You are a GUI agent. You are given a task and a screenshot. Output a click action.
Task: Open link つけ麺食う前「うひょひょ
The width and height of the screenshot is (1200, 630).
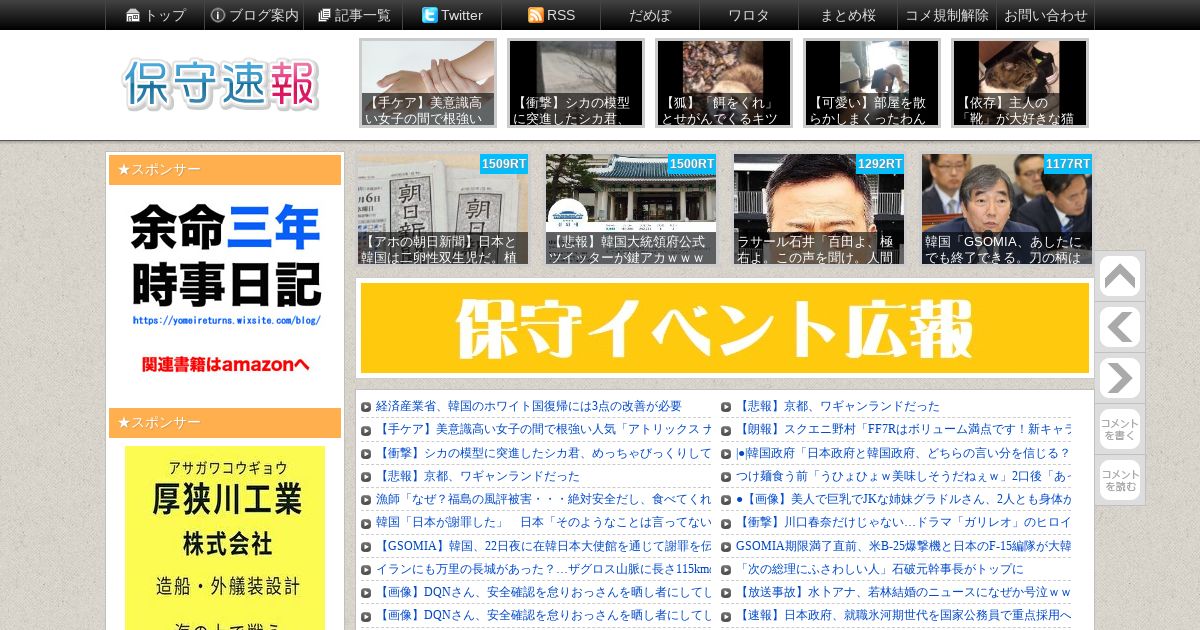pyautogui.click(x=903, y=475)
